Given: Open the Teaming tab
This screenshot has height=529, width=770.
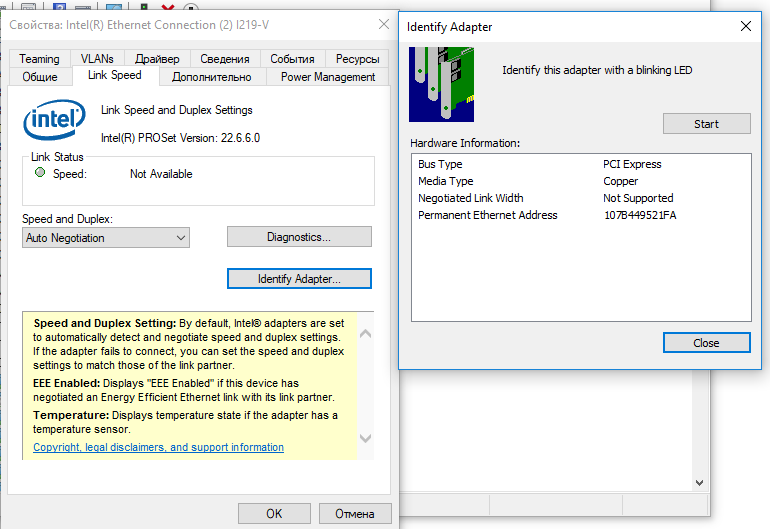Looking at the screenshot, I should pos(39,58).
